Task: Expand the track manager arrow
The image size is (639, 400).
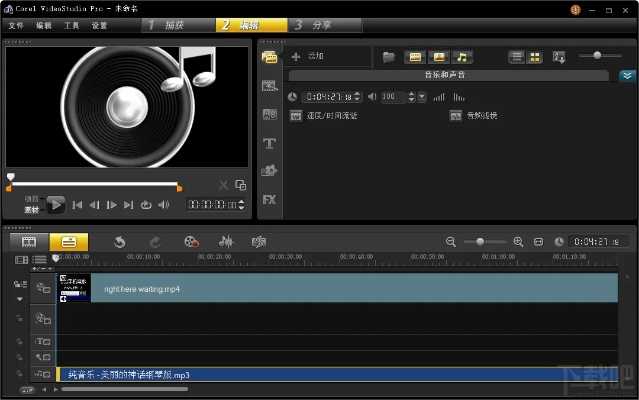Action: pos(19,299)
